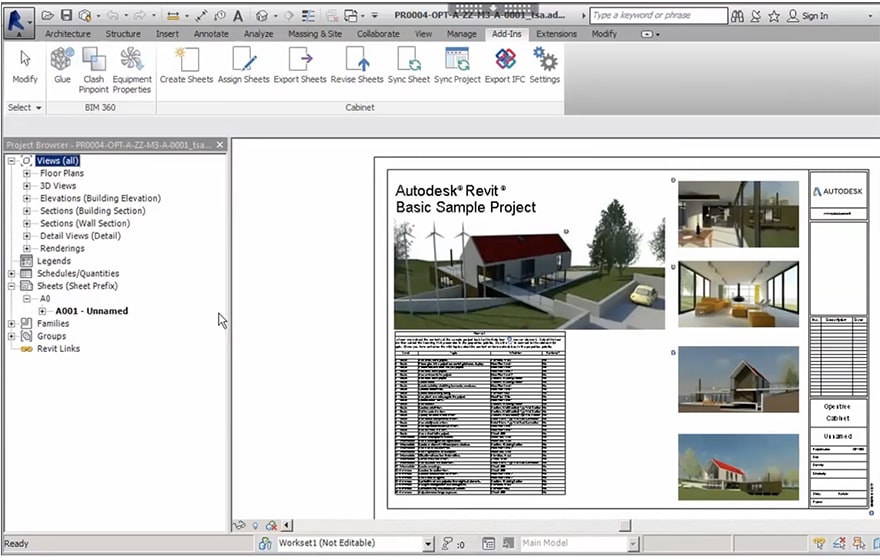Click the Sign In link

(815, 16)
